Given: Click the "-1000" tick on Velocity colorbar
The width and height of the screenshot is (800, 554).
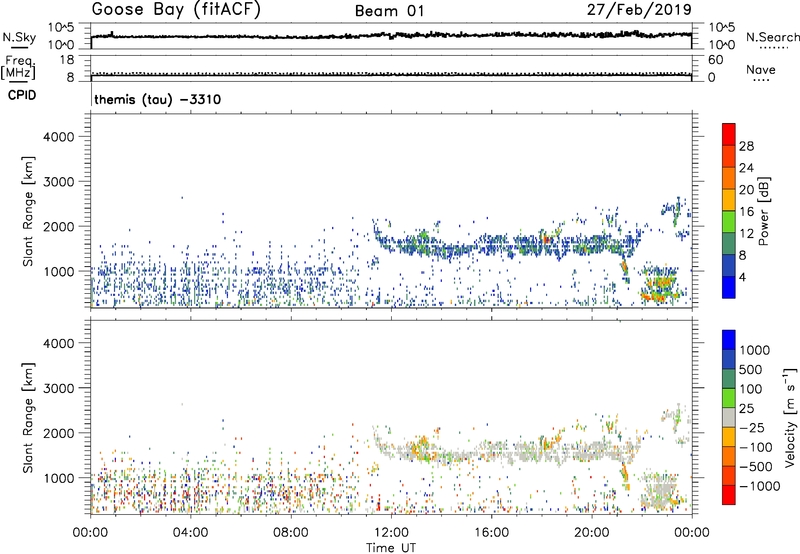Looking at the screenshot, I should click(760, 486).
